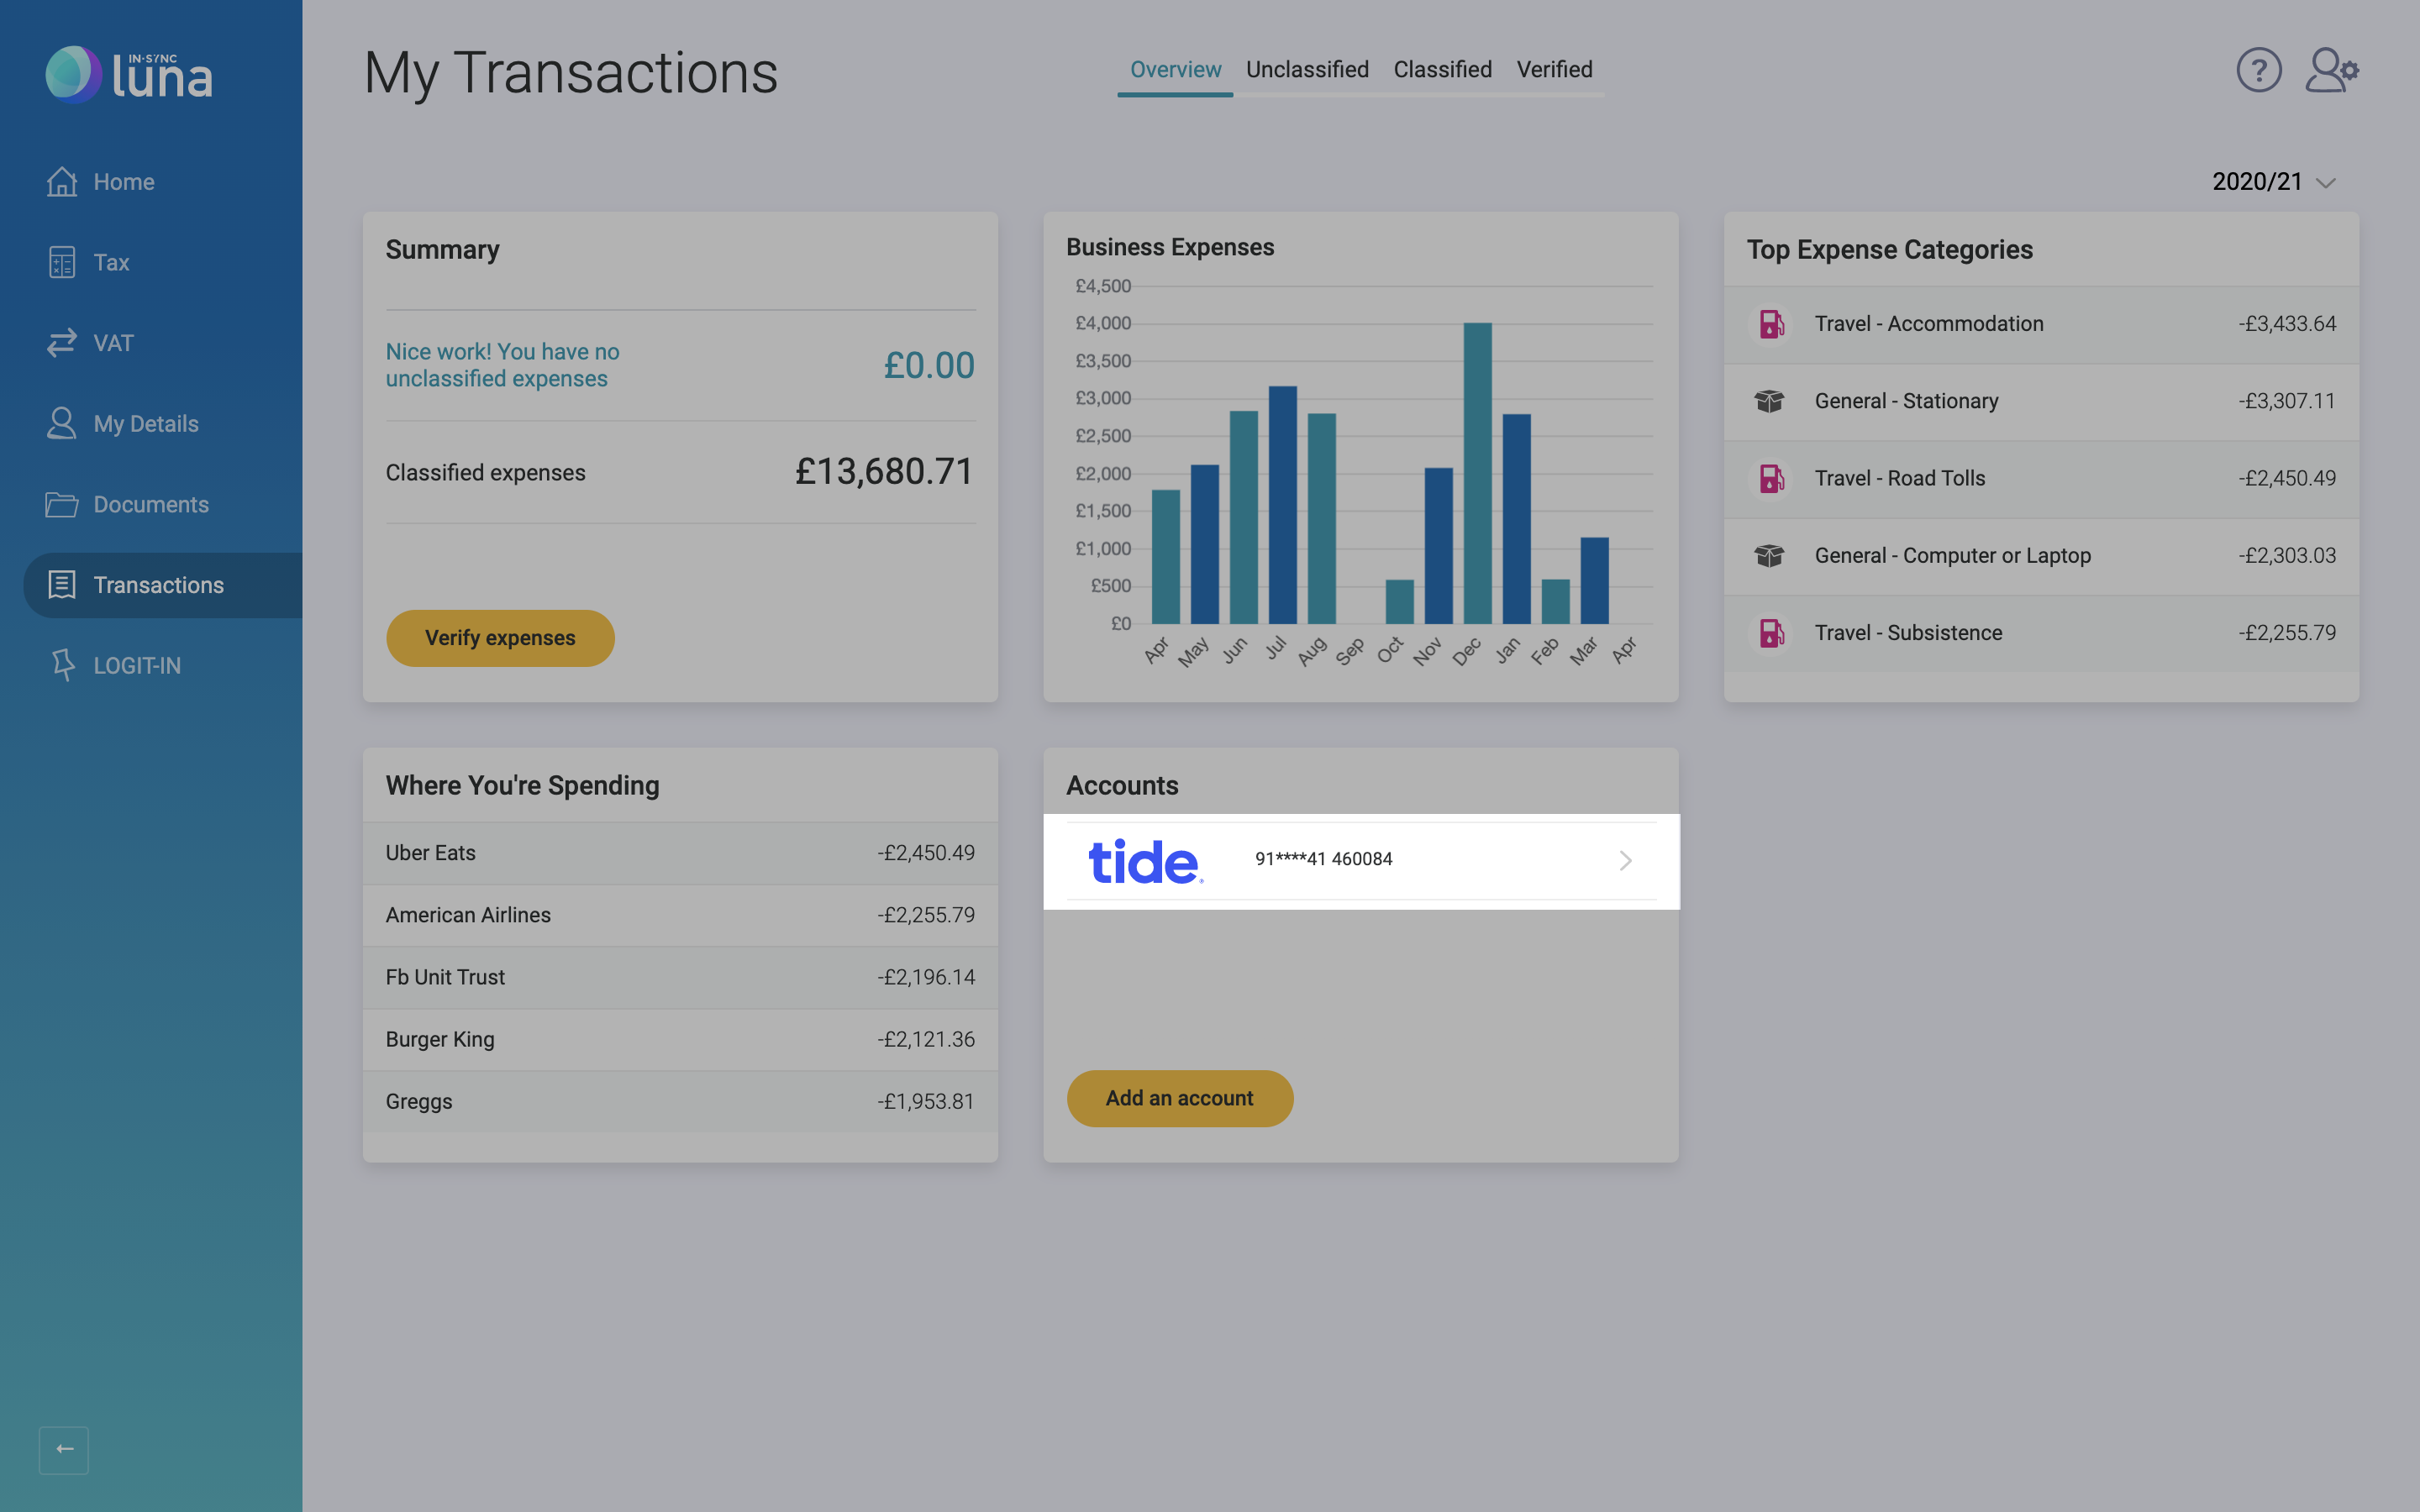Screen dimensions: 2420x1512
Task: Expand the Tide account details chevron
Action: point(1625,860)
